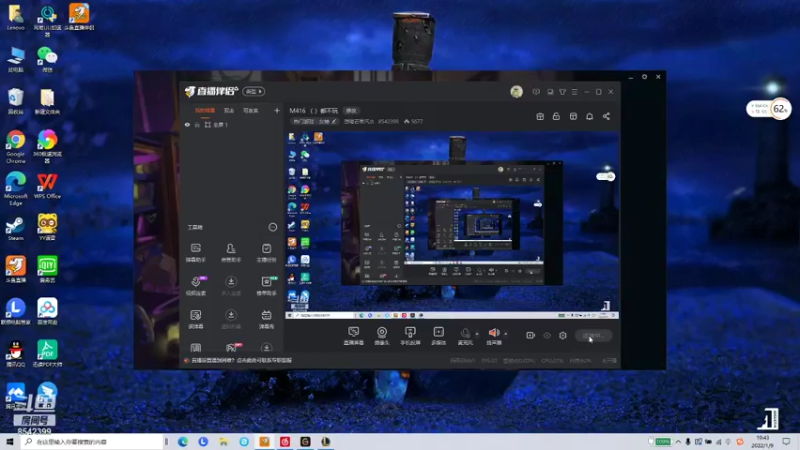Add a new scene with plus button
The image size is (800, 450).
click(277, 110)
